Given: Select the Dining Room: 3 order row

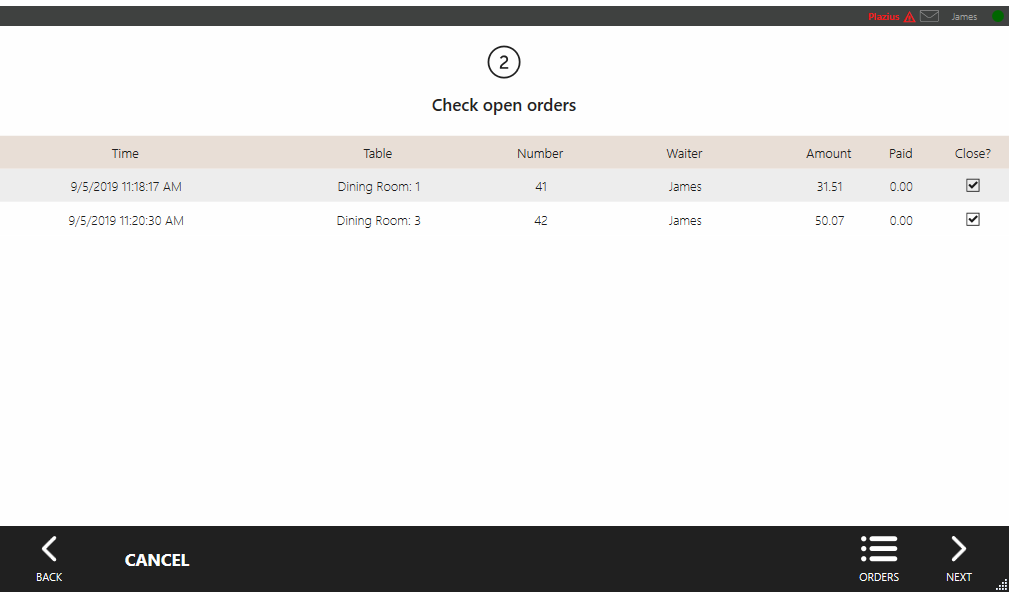Looking at the screenshot, I should (x=378, y=220).
